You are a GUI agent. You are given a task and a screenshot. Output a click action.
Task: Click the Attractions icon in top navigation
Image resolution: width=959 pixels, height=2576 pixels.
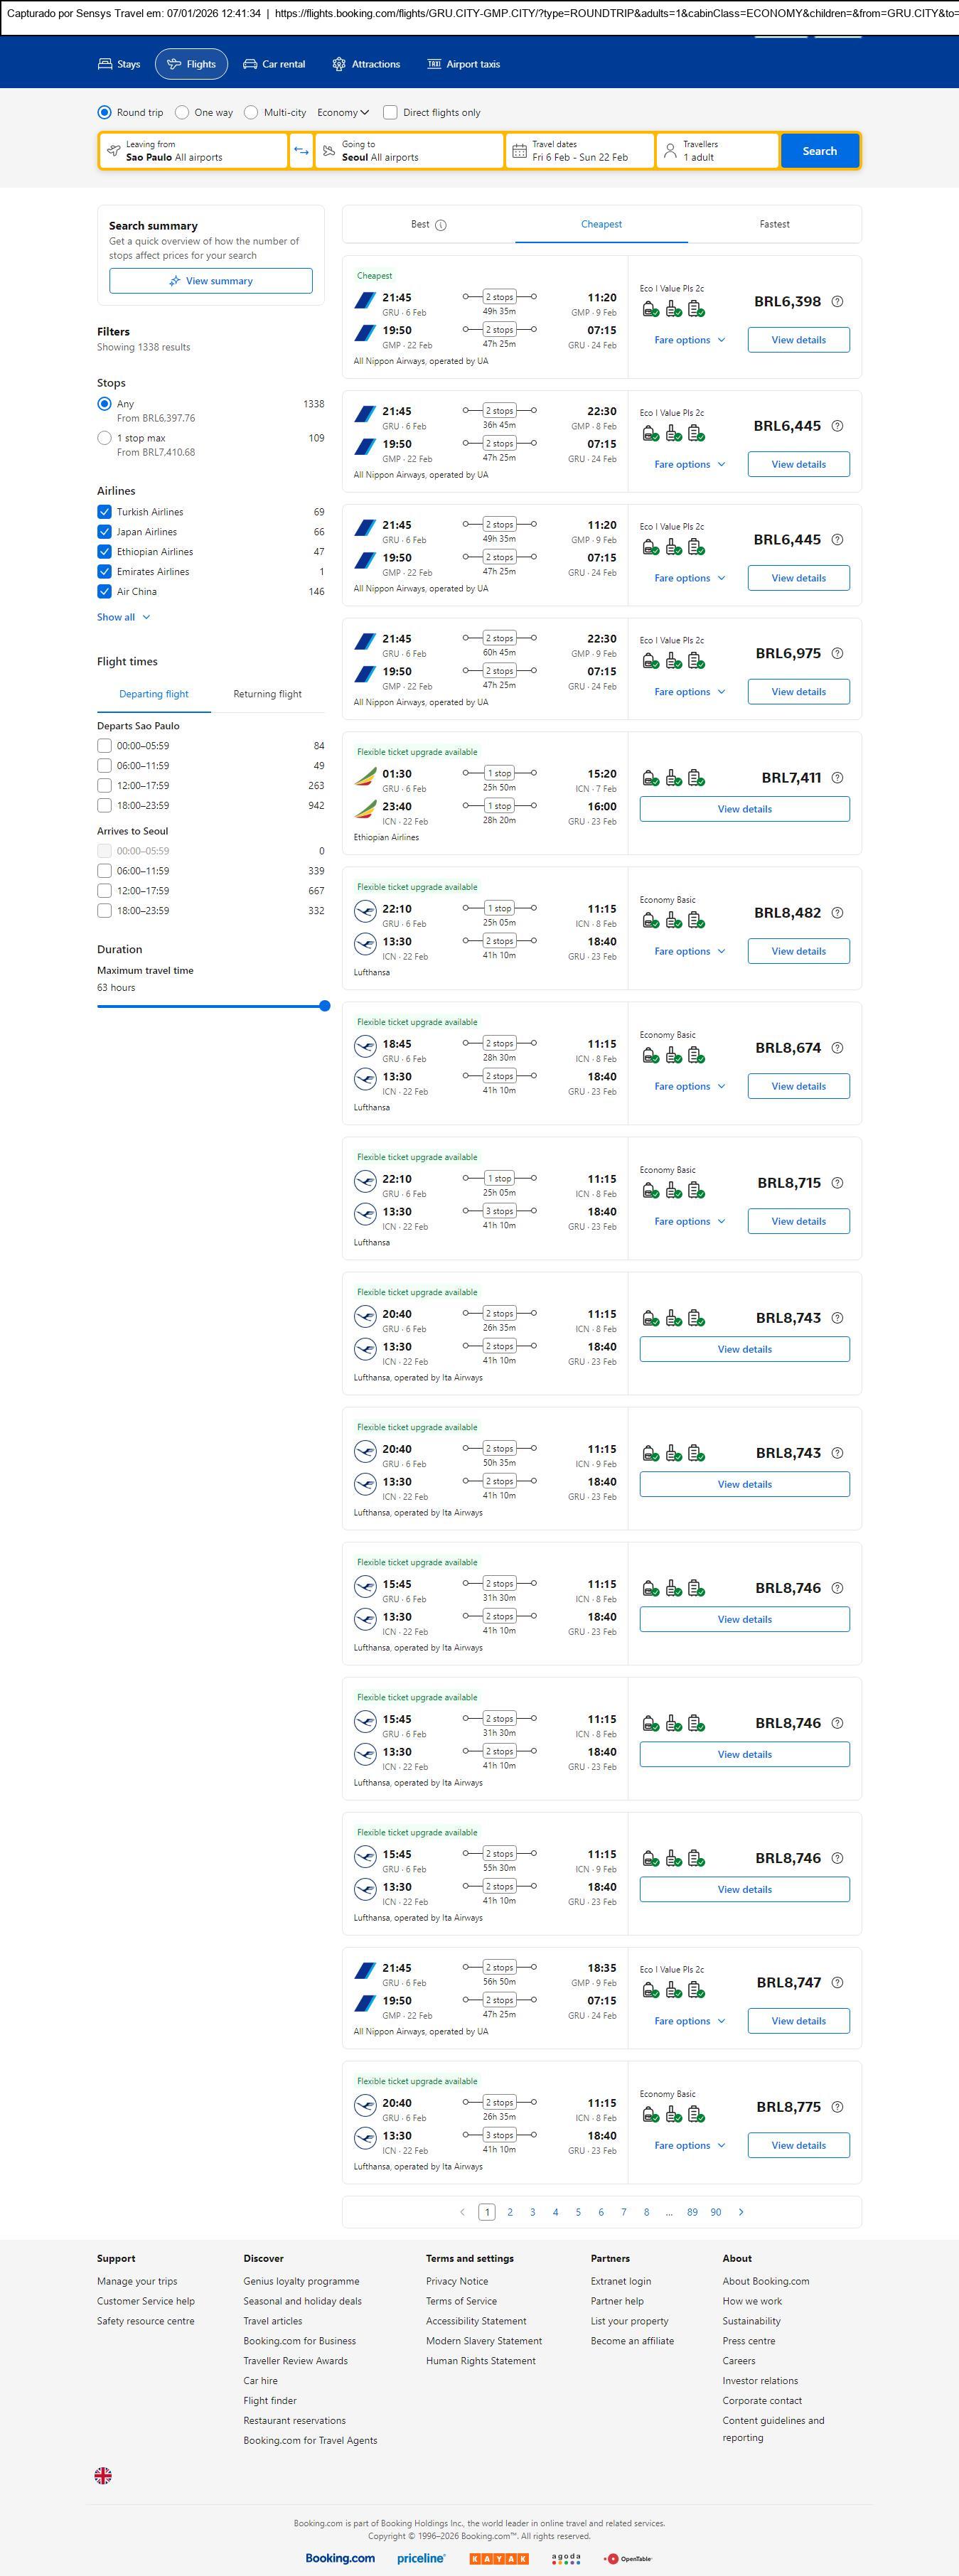coord(339,64)
